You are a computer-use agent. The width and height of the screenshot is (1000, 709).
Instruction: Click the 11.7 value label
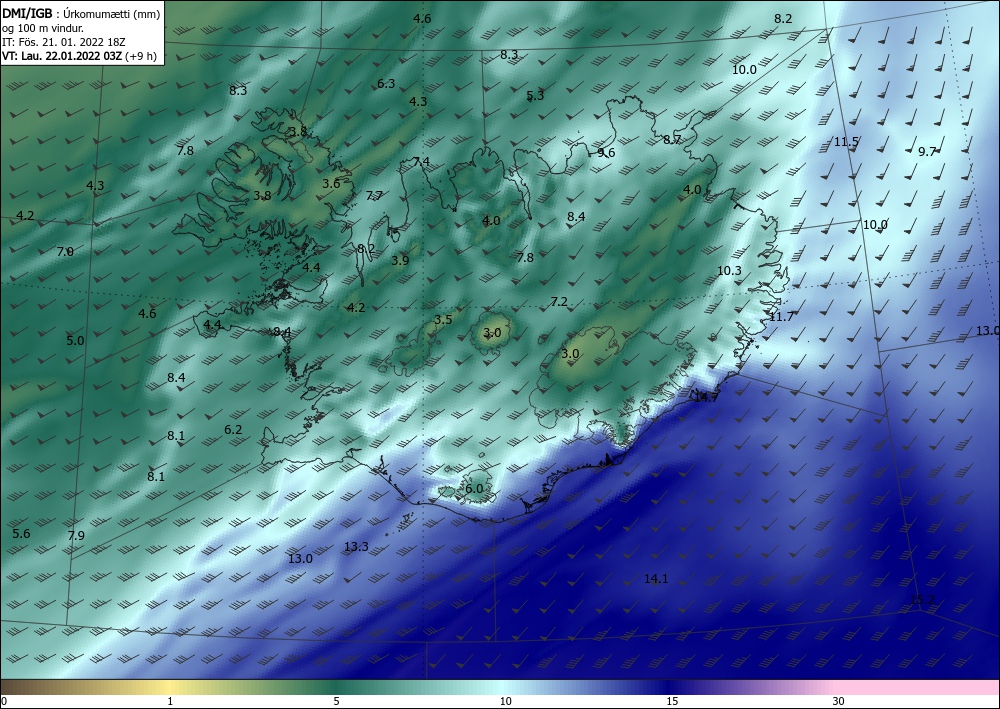781,316
